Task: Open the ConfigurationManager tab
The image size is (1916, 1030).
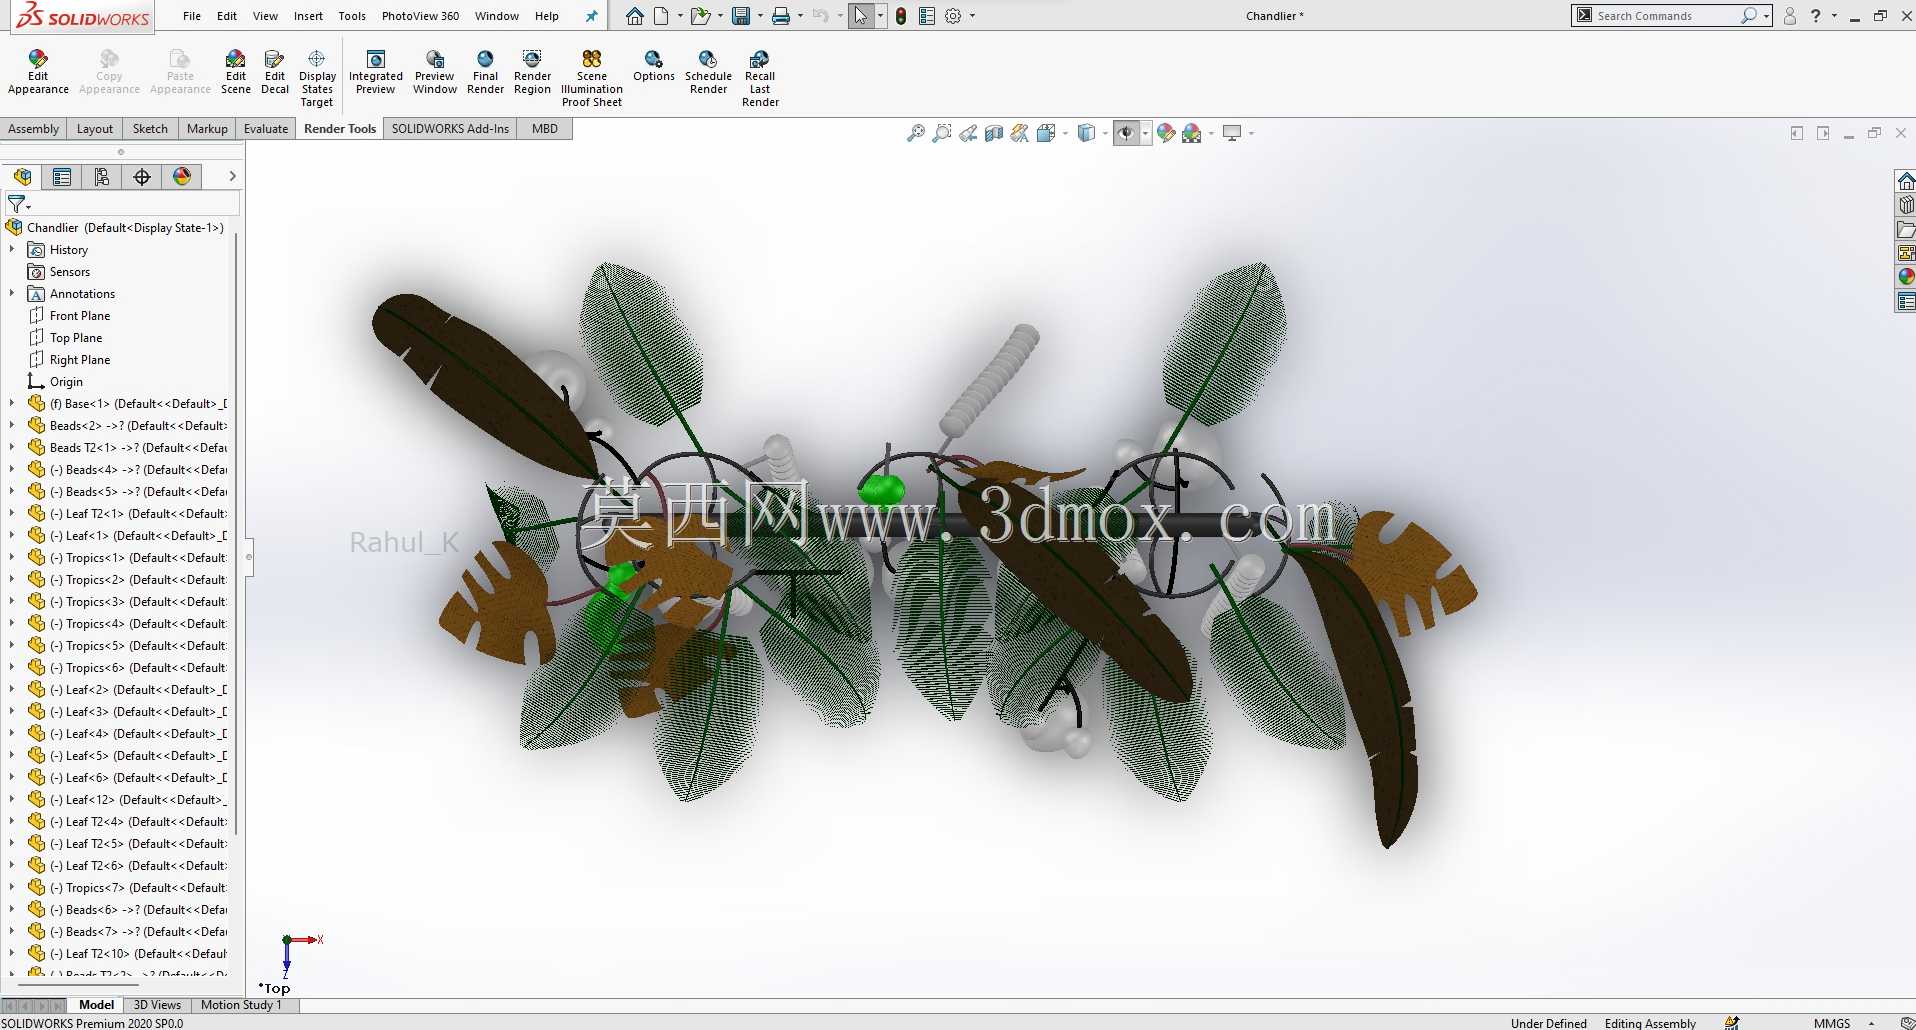Action: 102,177
